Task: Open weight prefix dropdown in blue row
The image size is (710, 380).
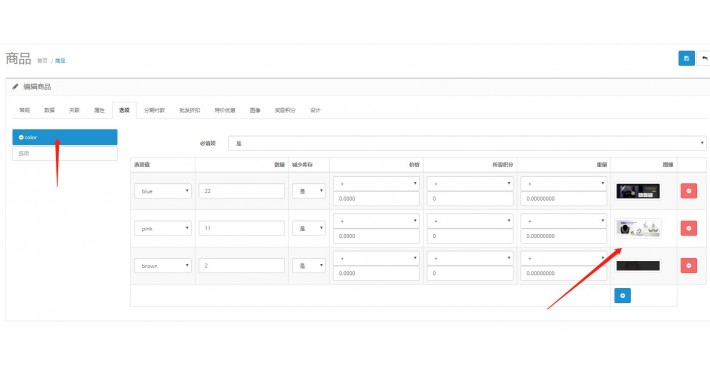Action: click(564, 183)
